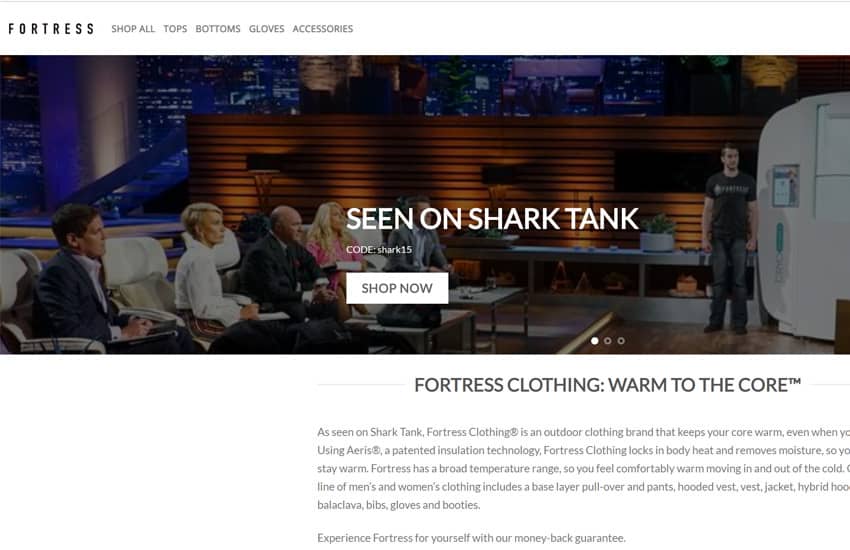Open the SHOP ALL menu item

click(x=133, y=29)
